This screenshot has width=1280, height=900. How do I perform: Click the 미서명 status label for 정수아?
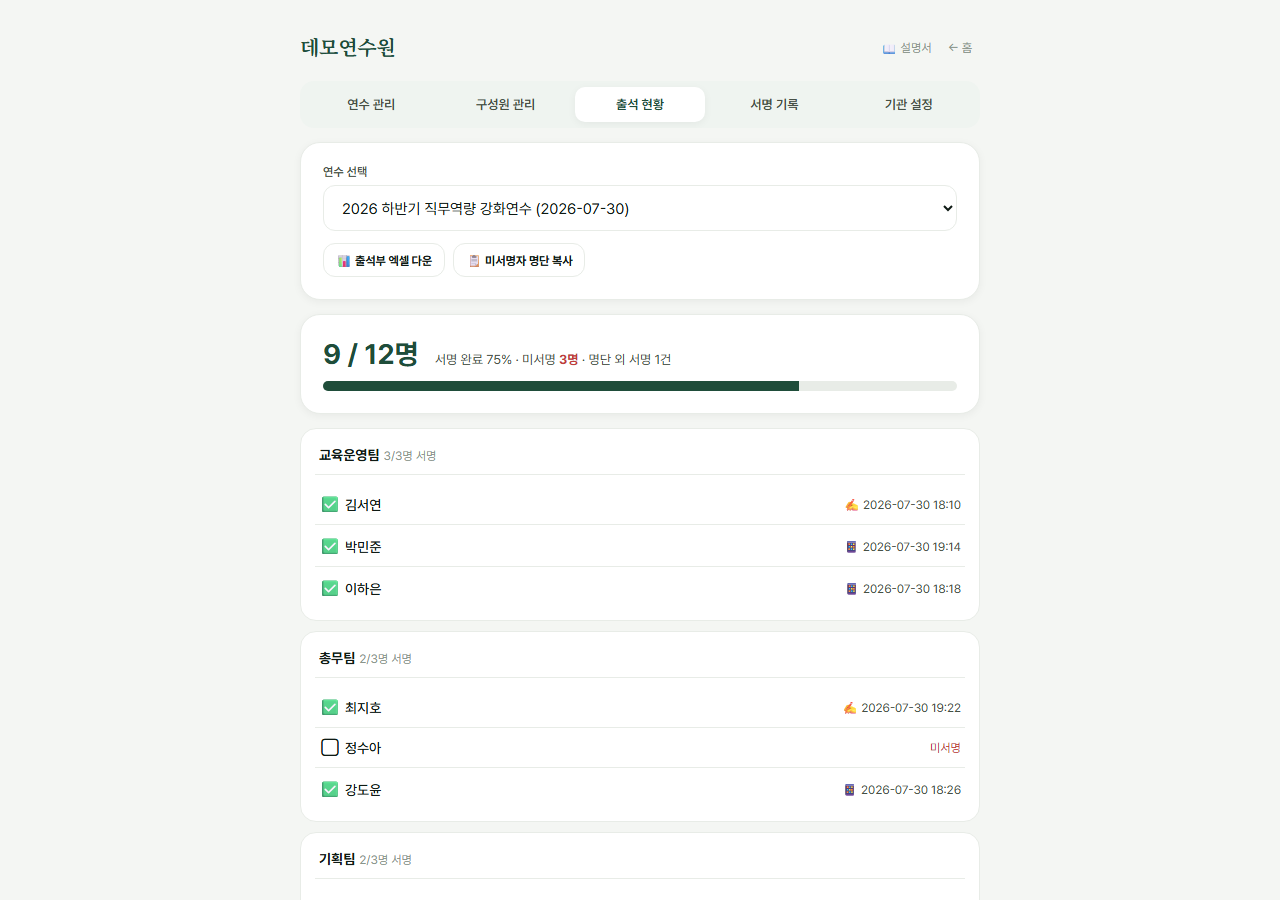click(x=945, y=748)
